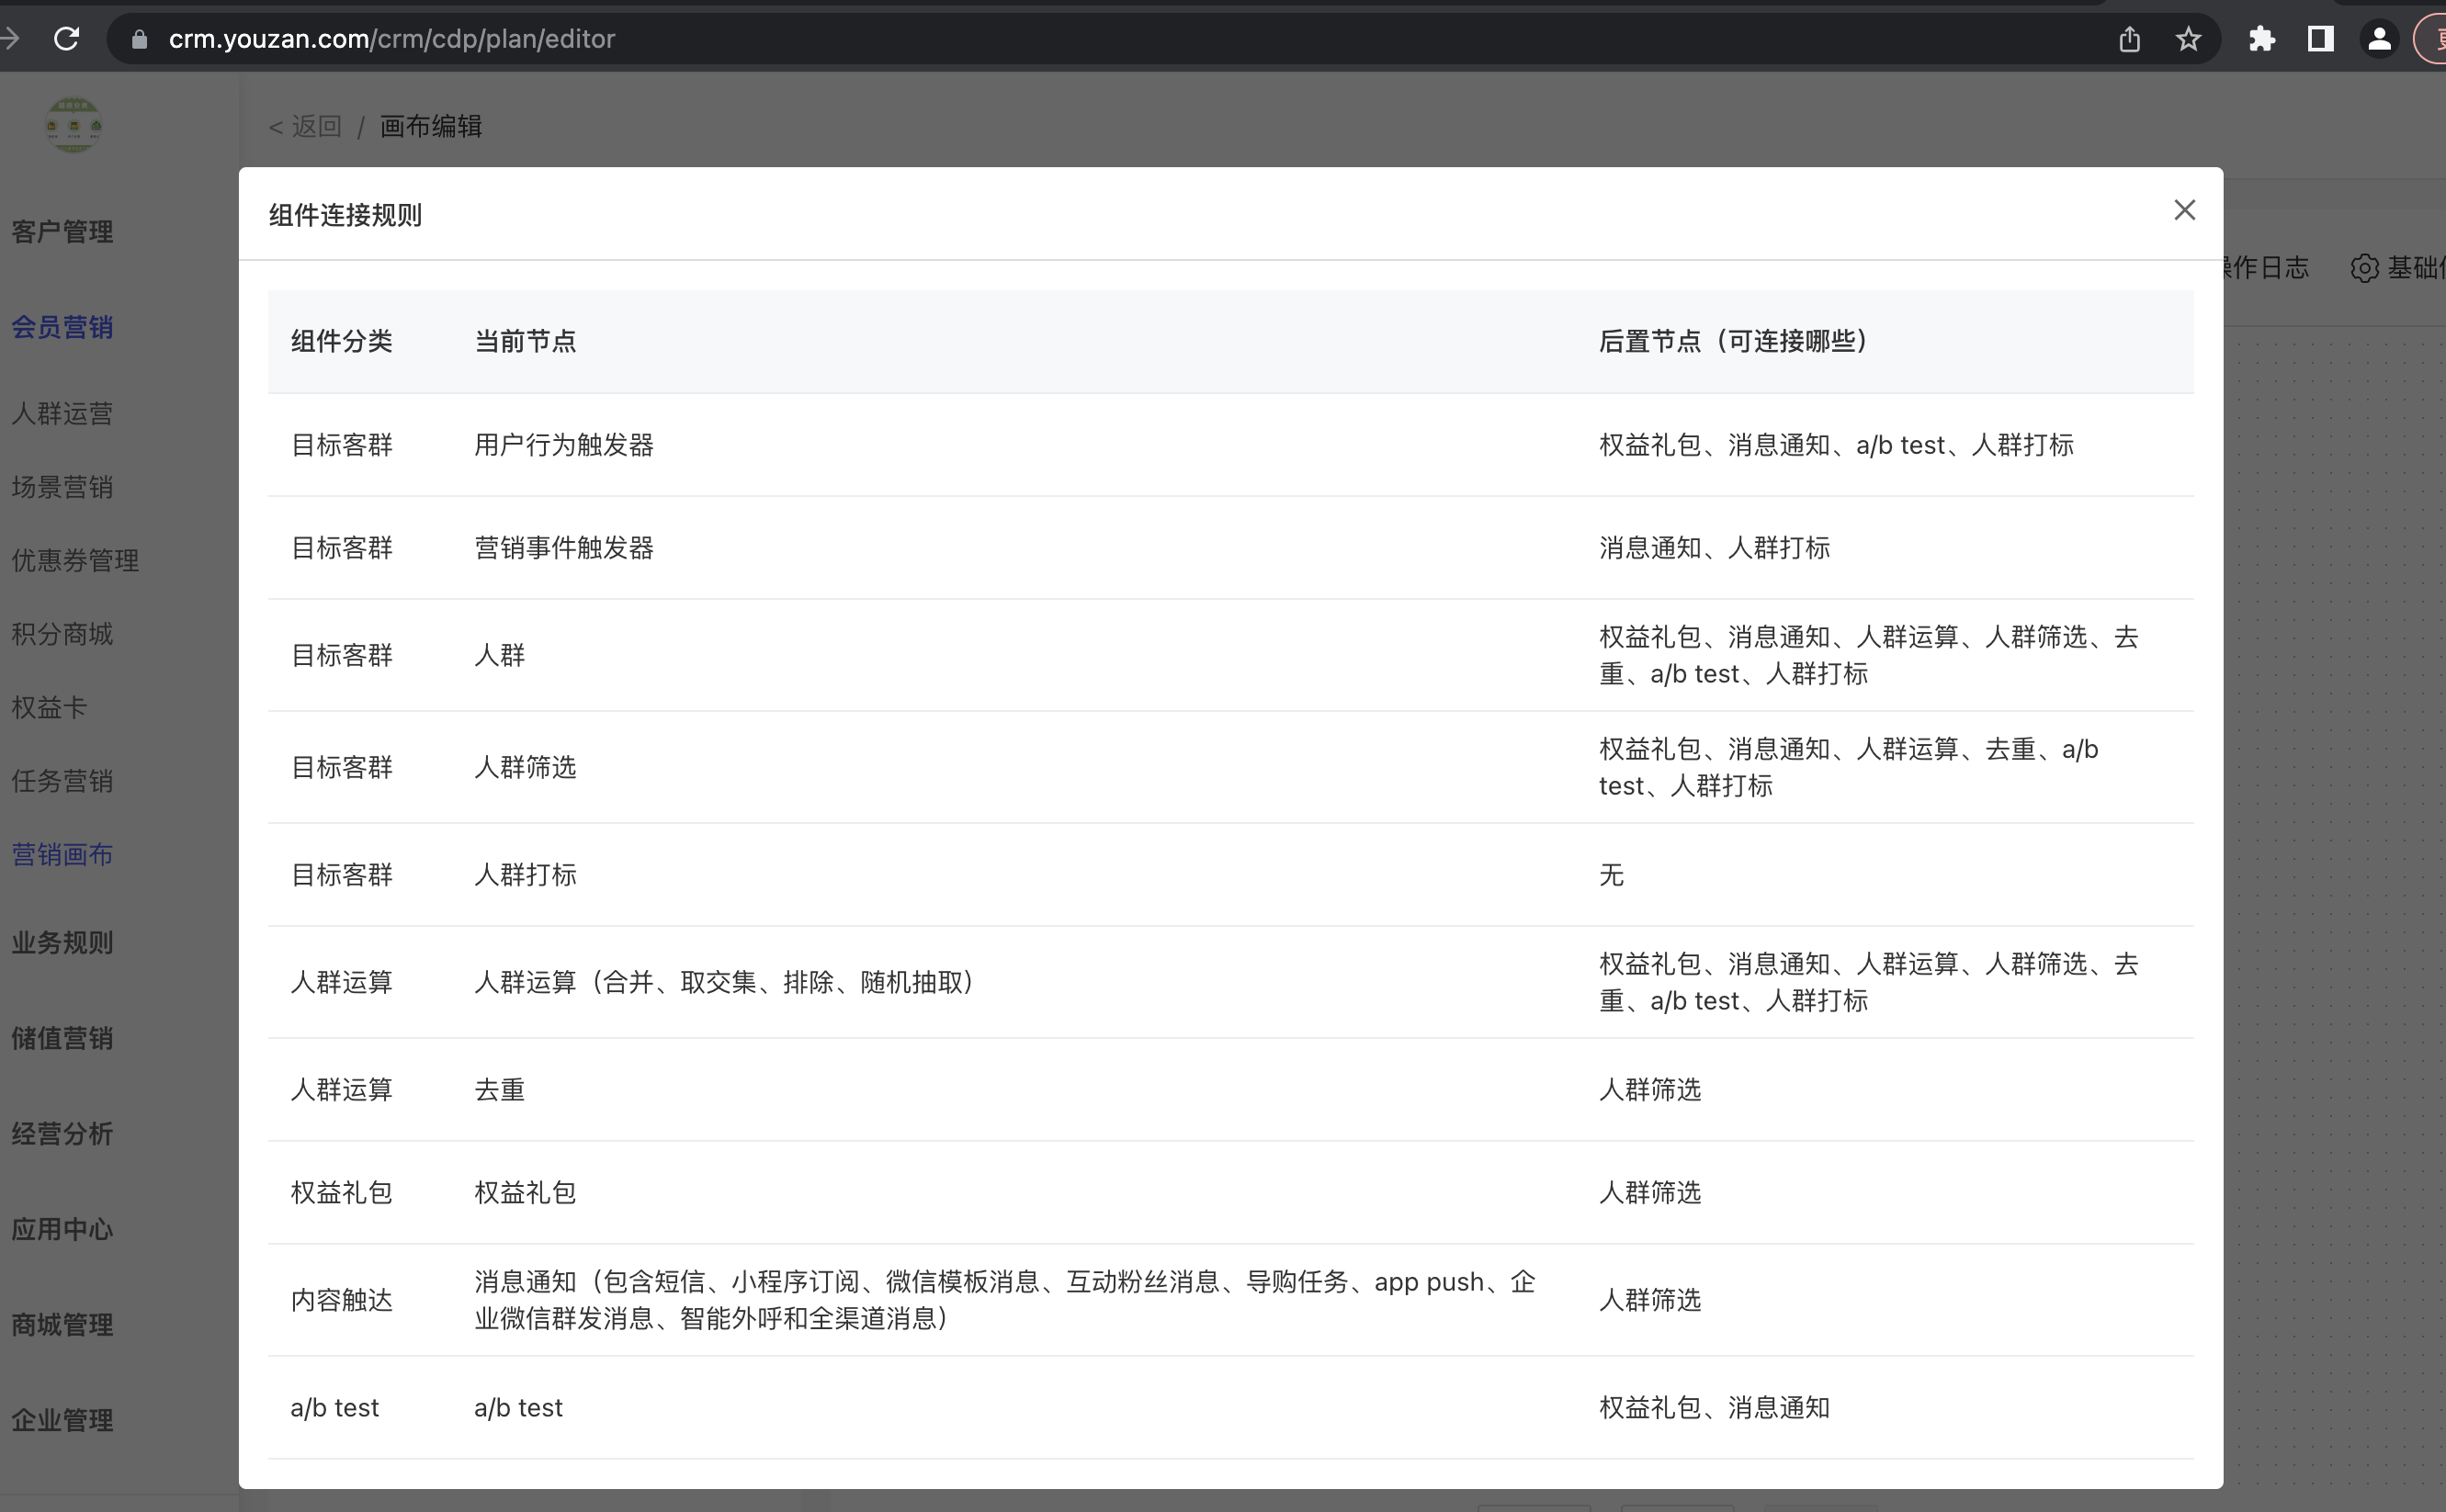Image resolution: width=2446 pixels, height=1512 pixels.
Task: Click the lock icon in address bar
Action: point(140,39)
